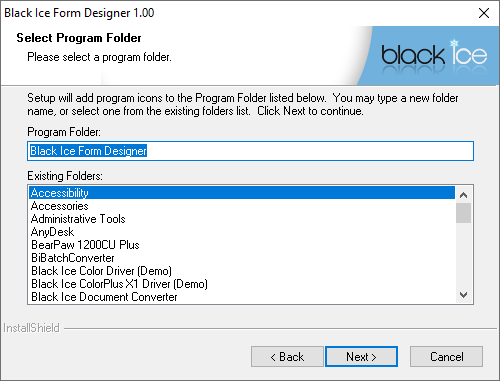Screen dimensions: 500x381
Task: Select Black Ice Color Driver (Demo)
Action: [x=242, y=271]
